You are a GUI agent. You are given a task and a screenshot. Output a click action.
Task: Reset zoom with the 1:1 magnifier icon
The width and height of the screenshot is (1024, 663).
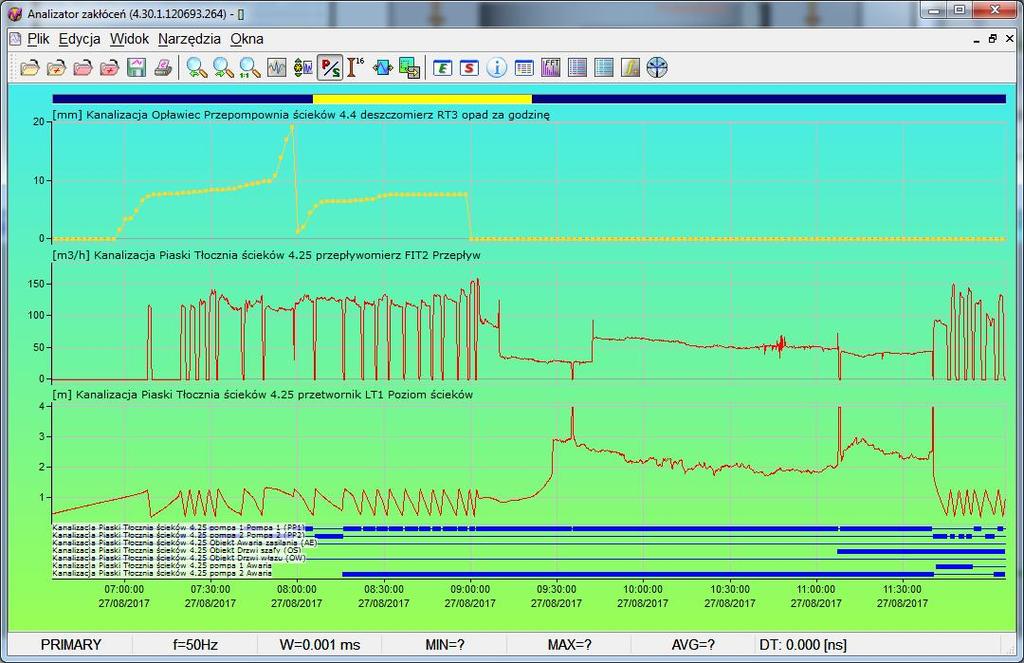click(x=249, y=67)
